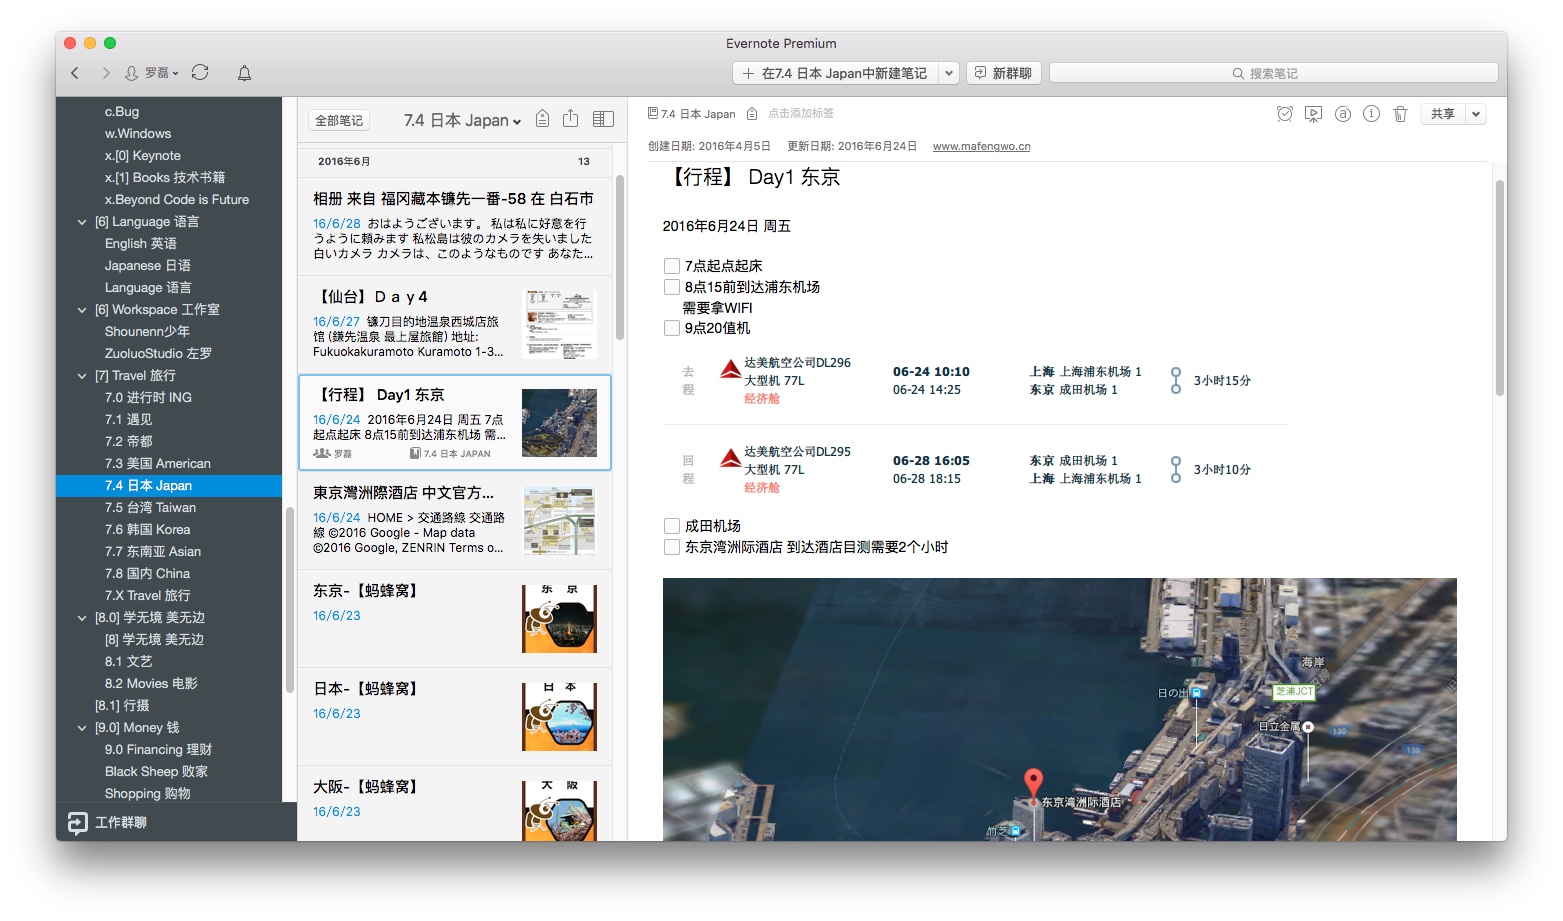1563x921 pixels.
Task: Click the sidebar scrollbar
Action: 290,600
